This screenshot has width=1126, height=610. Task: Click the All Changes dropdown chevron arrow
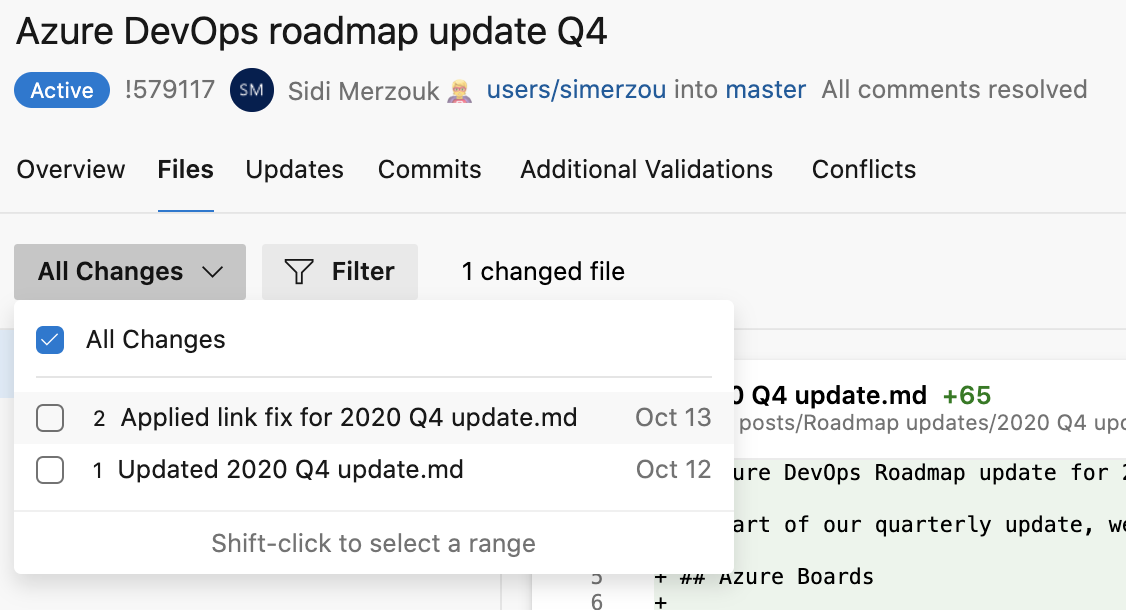(212, 271)
